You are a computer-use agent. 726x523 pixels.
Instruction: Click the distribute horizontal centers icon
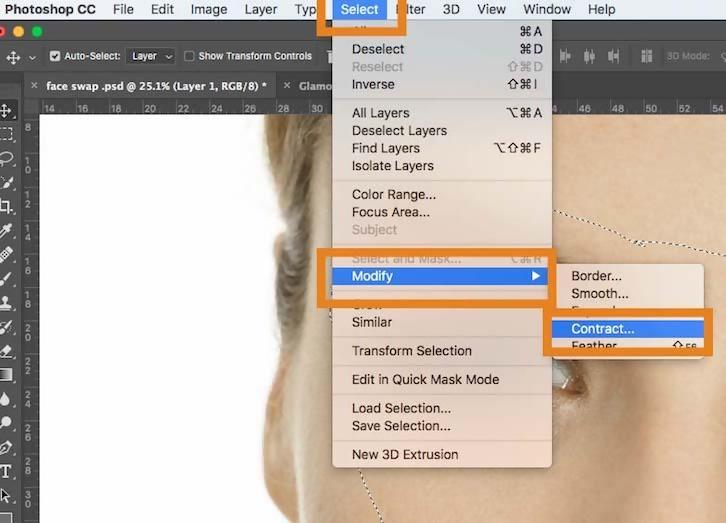coord(589,56)
